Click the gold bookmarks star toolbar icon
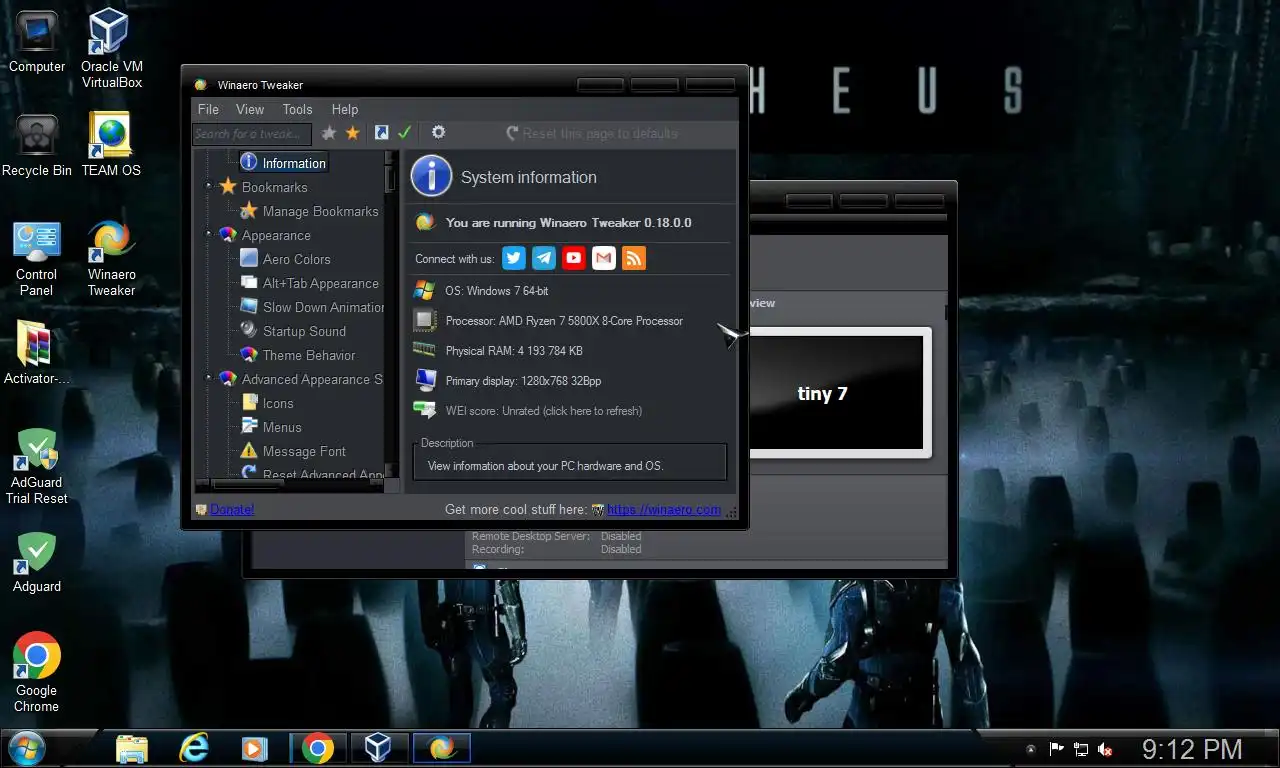Image resolution: width=1280 pixels, height=768 pixels. (x=352, y=133)
